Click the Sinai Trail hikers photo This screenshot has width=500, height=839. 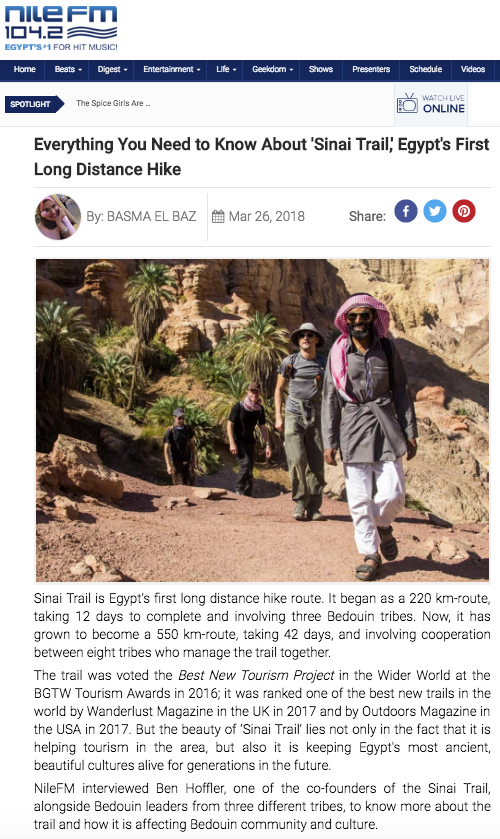pyautogui.click(x=262, y=421)
